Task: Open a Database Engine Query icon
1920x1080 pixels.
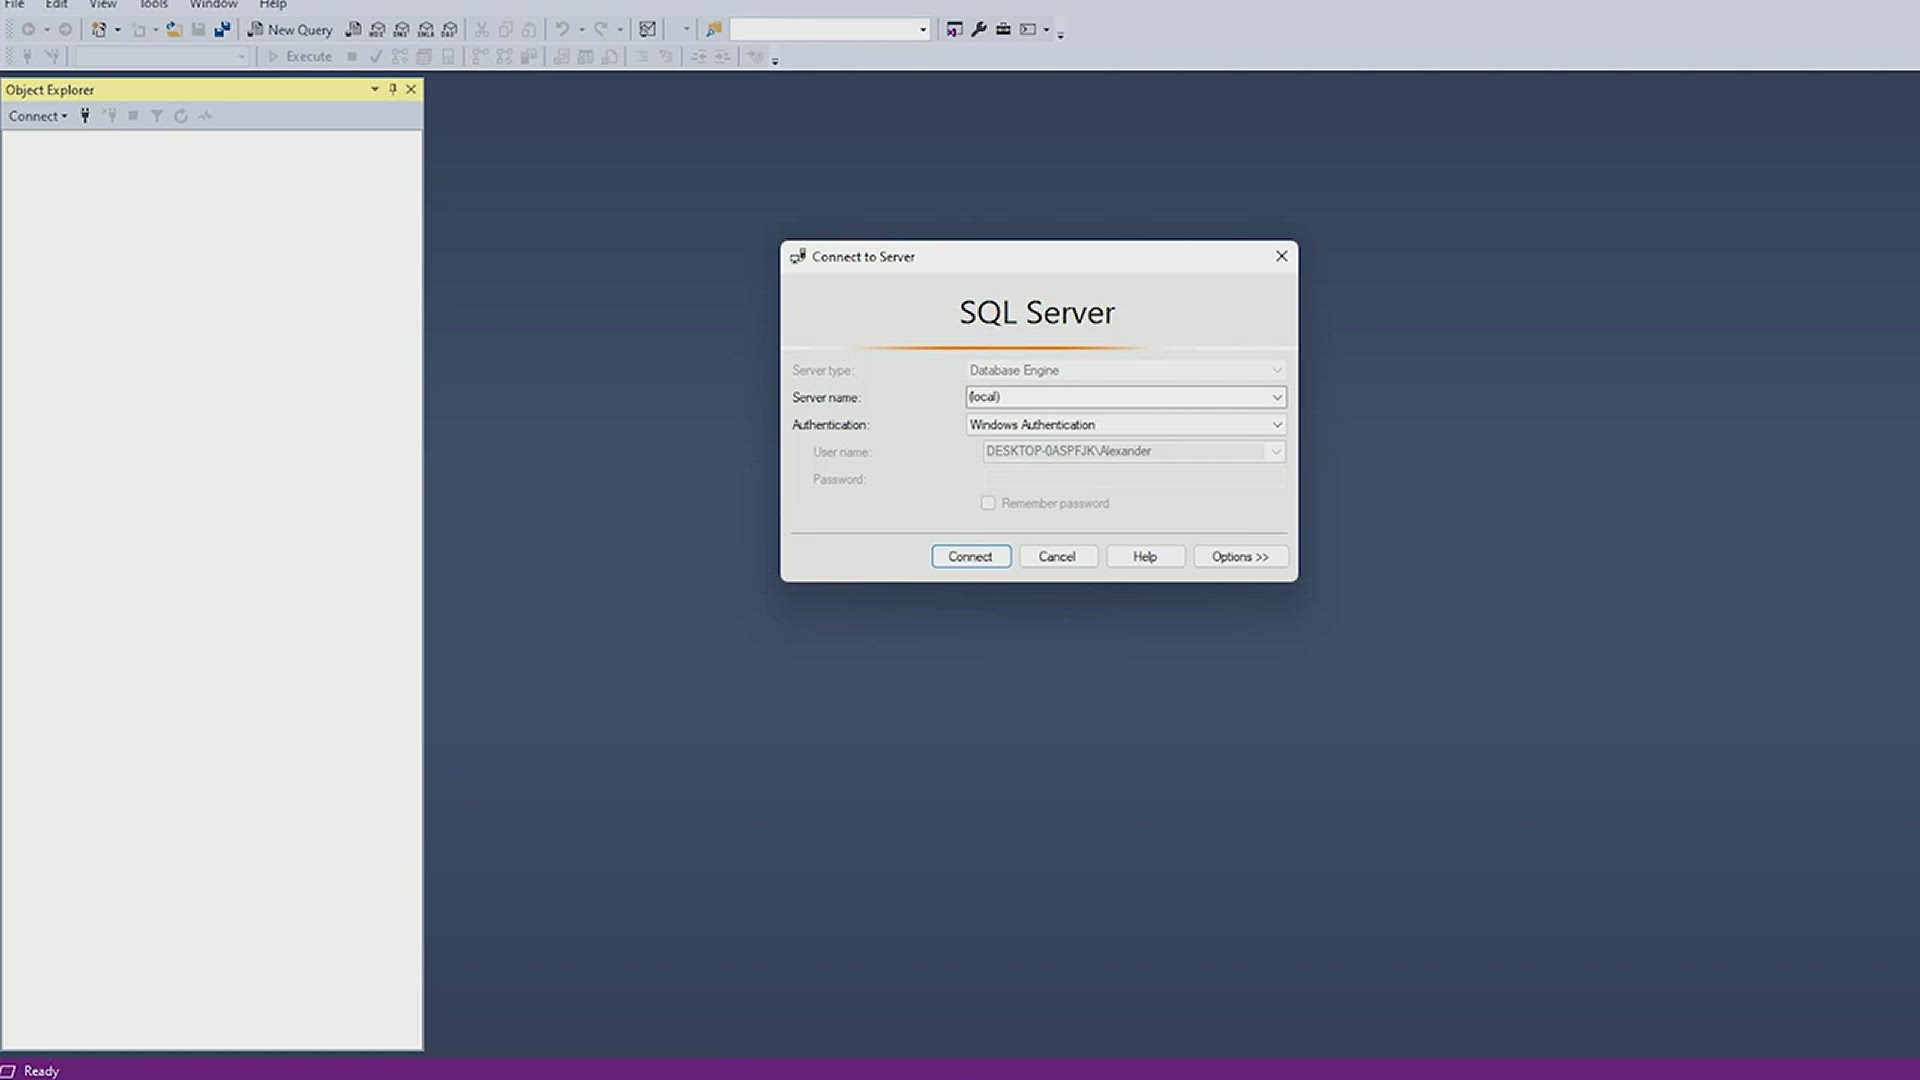Action: (353, 29)
